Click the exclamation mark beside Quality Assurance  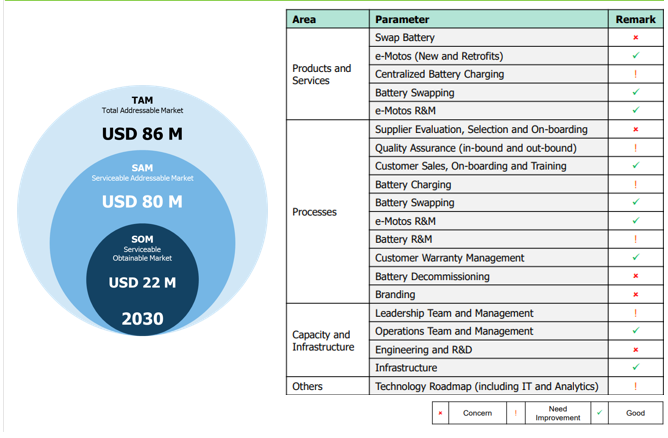pyautogui.click(x=635, y=148)
